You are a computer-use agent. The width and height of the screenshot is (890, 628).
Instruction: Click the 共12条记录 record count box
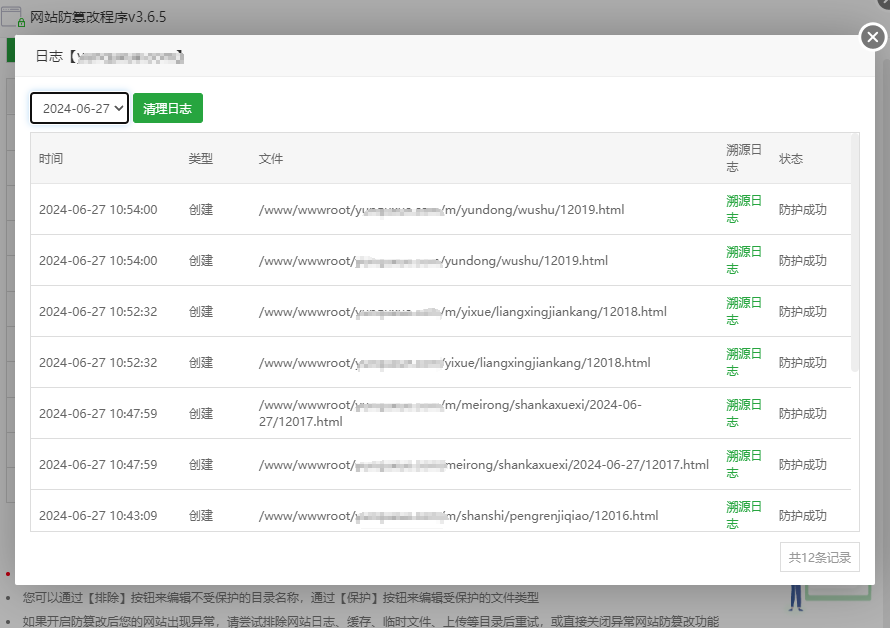[820, 558]
